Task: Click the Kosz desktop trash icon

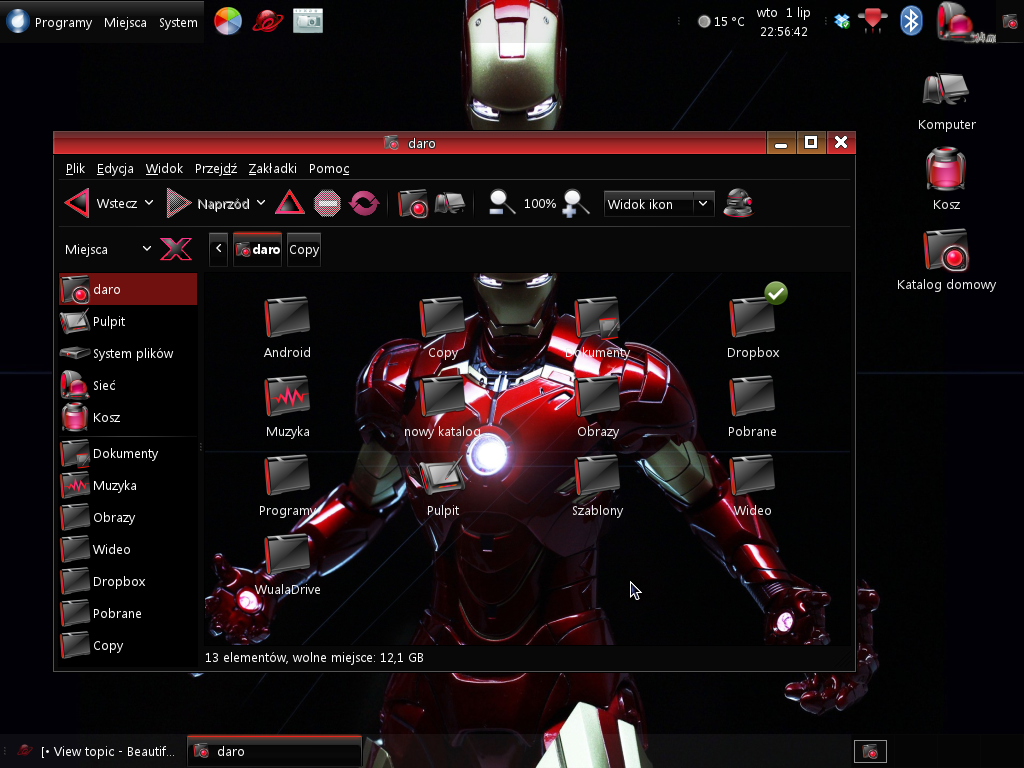Action: (946, 168)
